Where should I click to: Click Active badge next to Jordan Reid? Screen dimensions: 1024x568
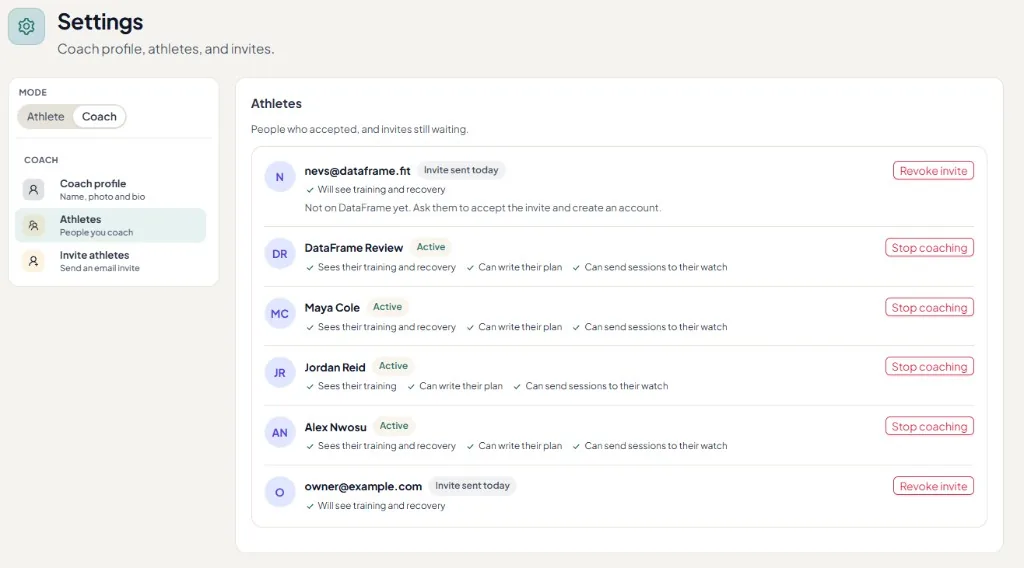click(x=393, y=366)
